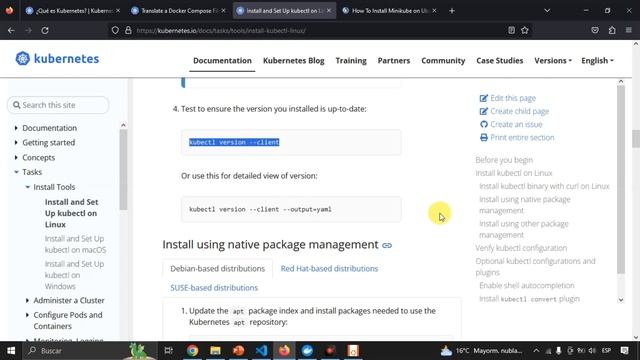The image size is (640, 360).
Task: Open the extensions puzzle icon
Action: [612, 30]
